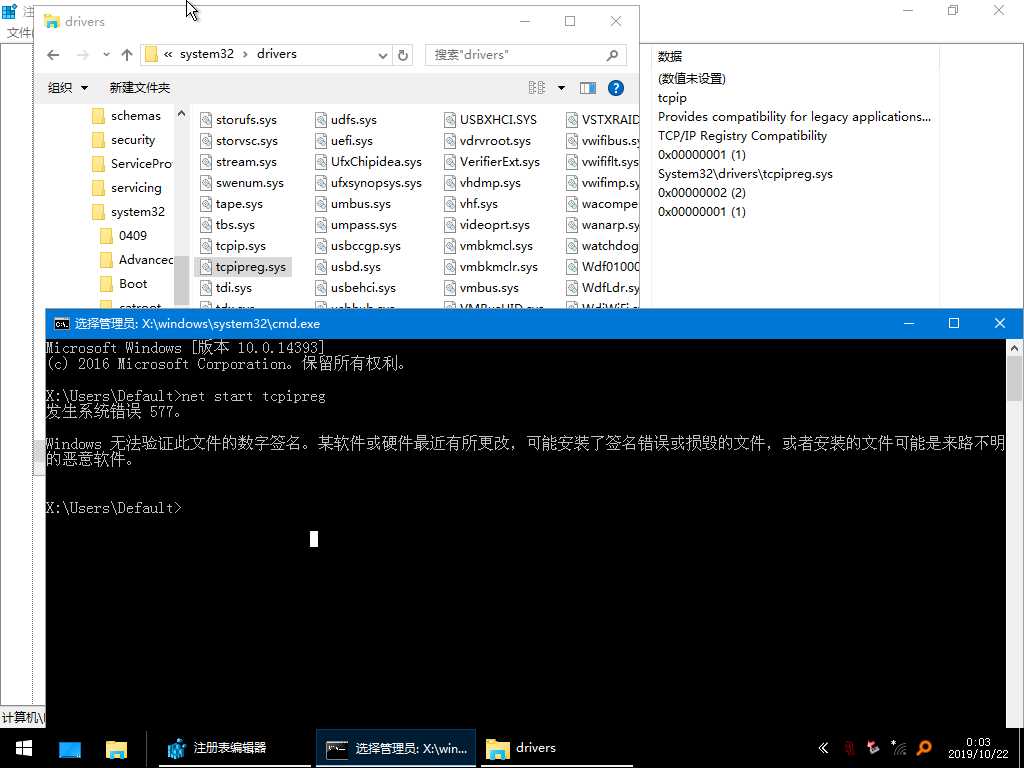Click the drivers window folder title icon

pos(52,22)
